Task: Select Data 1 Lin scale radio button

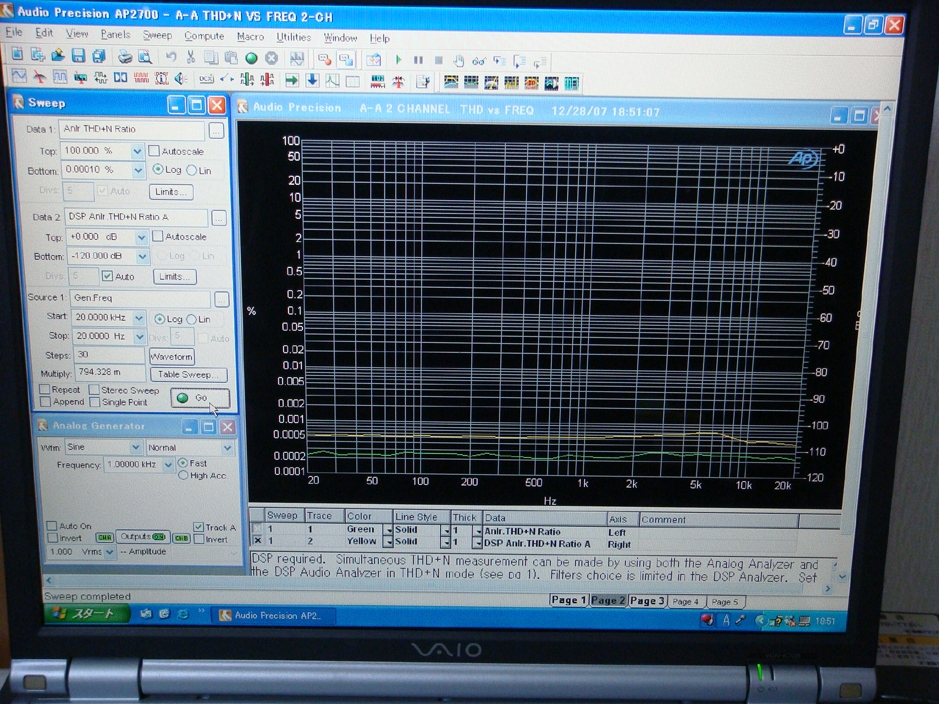Action: pos(192,170)
